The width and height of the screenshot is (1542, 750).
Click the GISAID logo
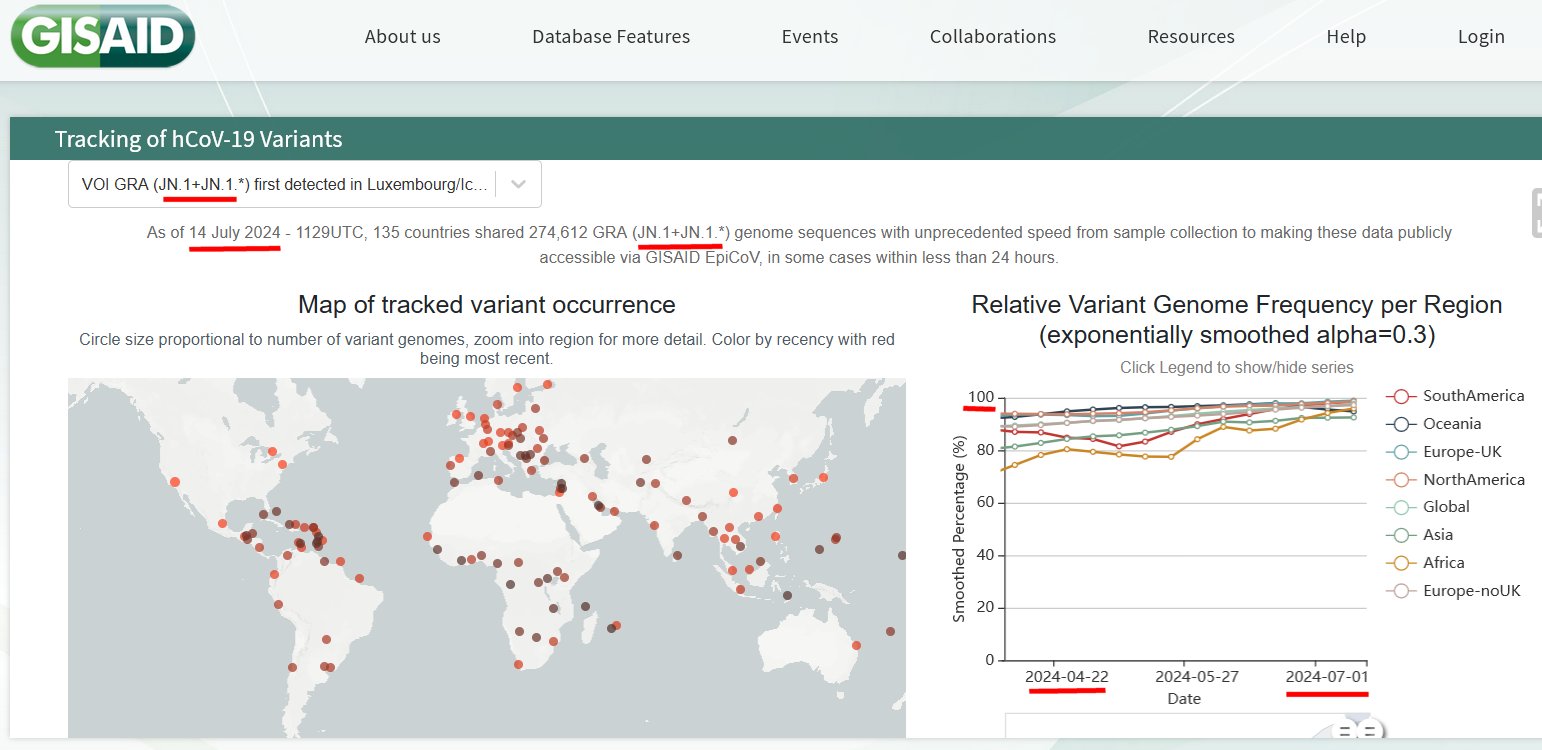pos(102,37)
